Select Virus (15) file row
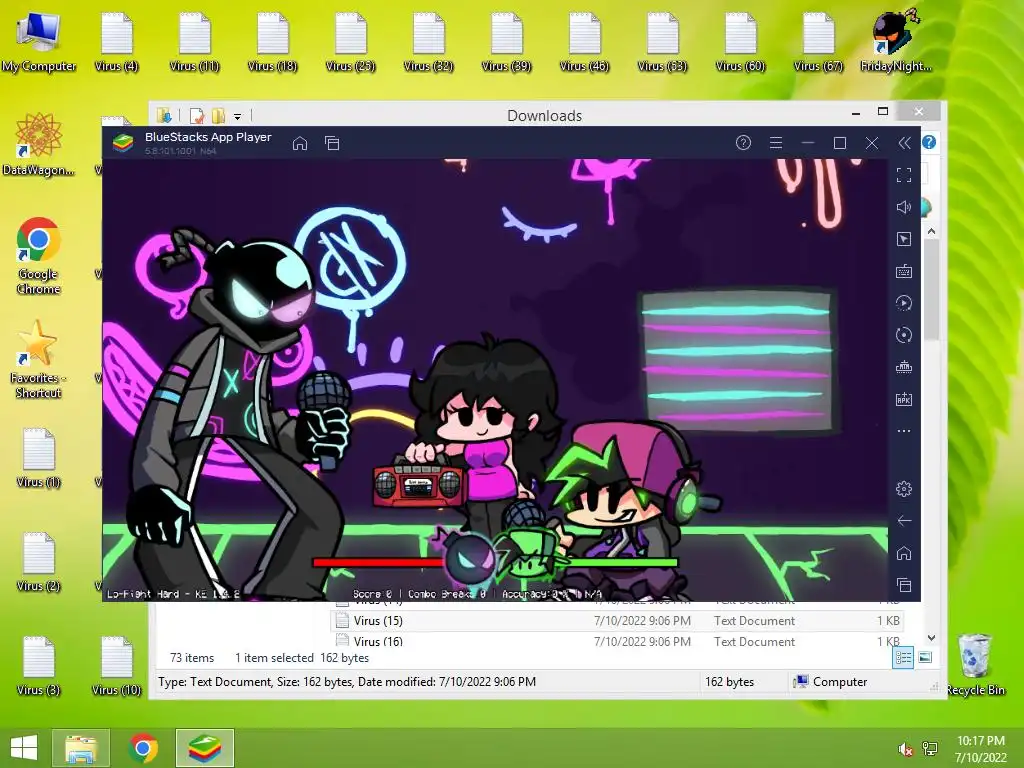1024x768 pixels. pos(617,621)
